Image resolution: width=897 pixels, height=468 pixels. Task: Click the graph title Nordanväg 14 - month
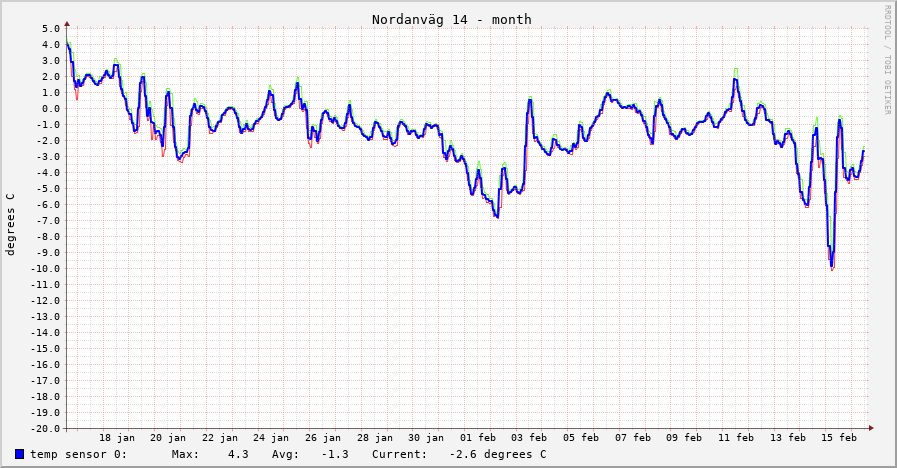(x=451, y=19)
